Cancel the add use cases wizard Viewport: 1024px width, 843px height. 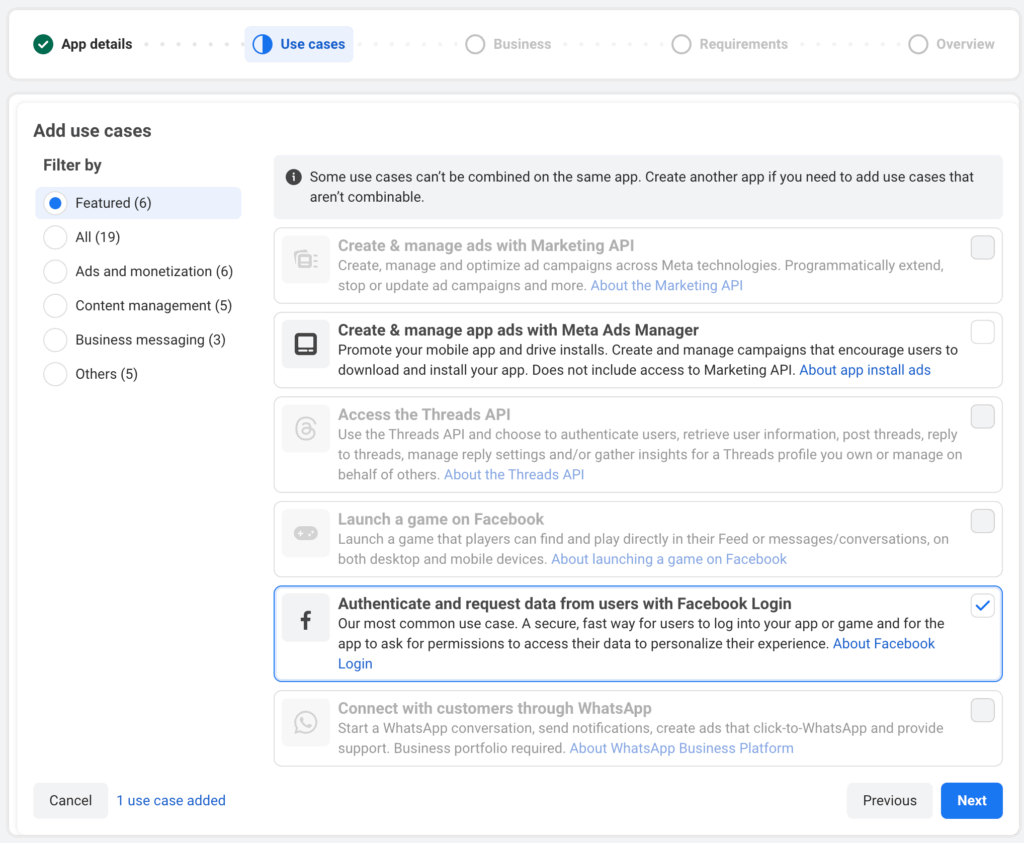(x=71, y=800)
